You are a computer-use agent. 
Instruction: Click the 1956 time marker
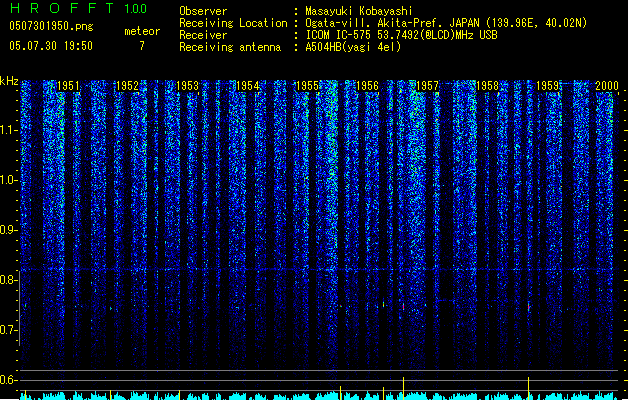(x=367, y=86)
